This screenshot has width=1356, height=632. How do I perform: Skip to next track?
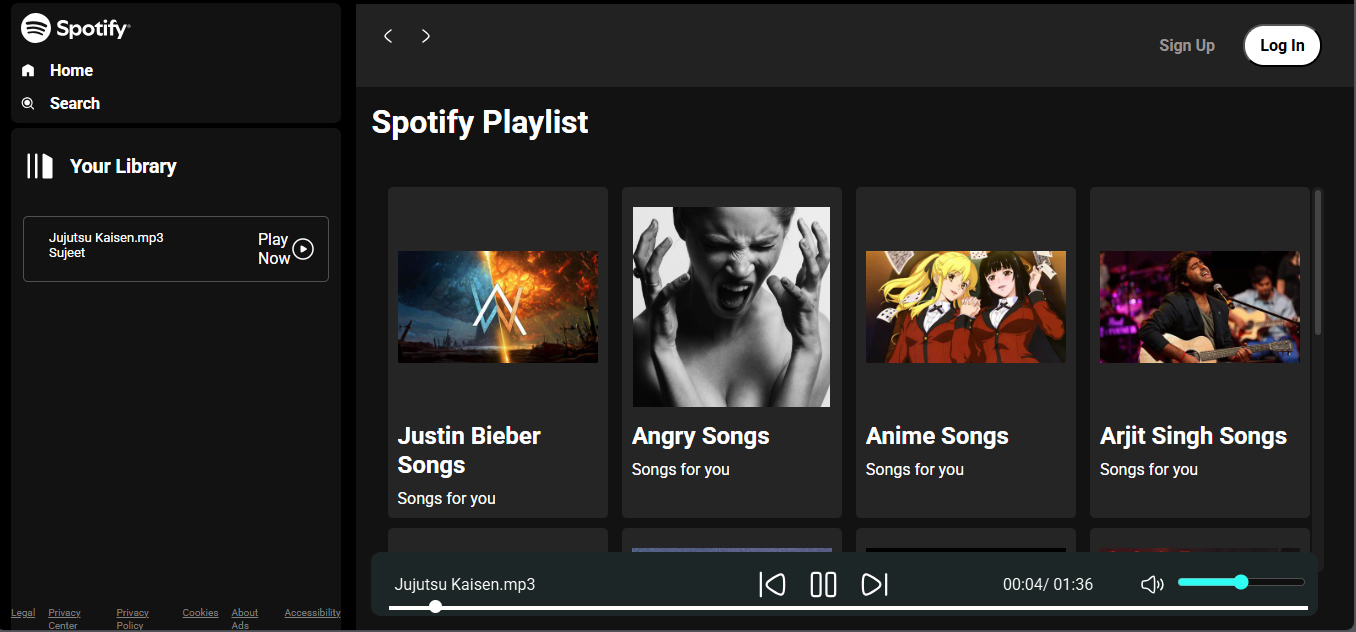coord(875,584)
